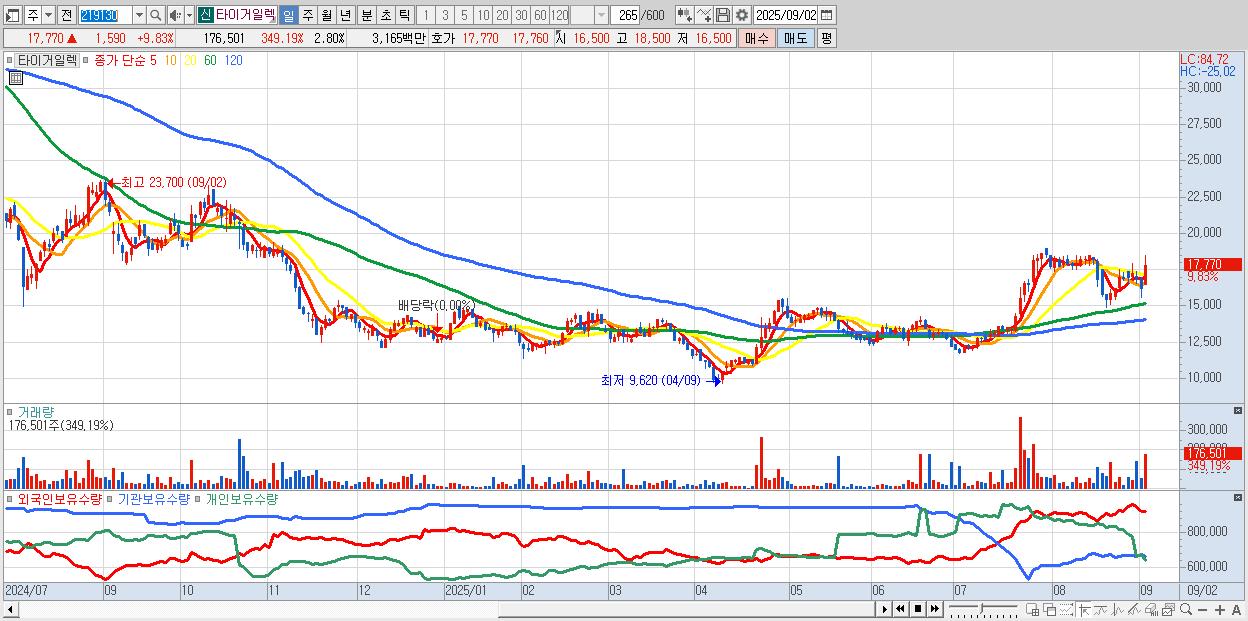Click the stop button in bottom controls
This screenshot has width=1248, height=621.
(x=918, y=610)
